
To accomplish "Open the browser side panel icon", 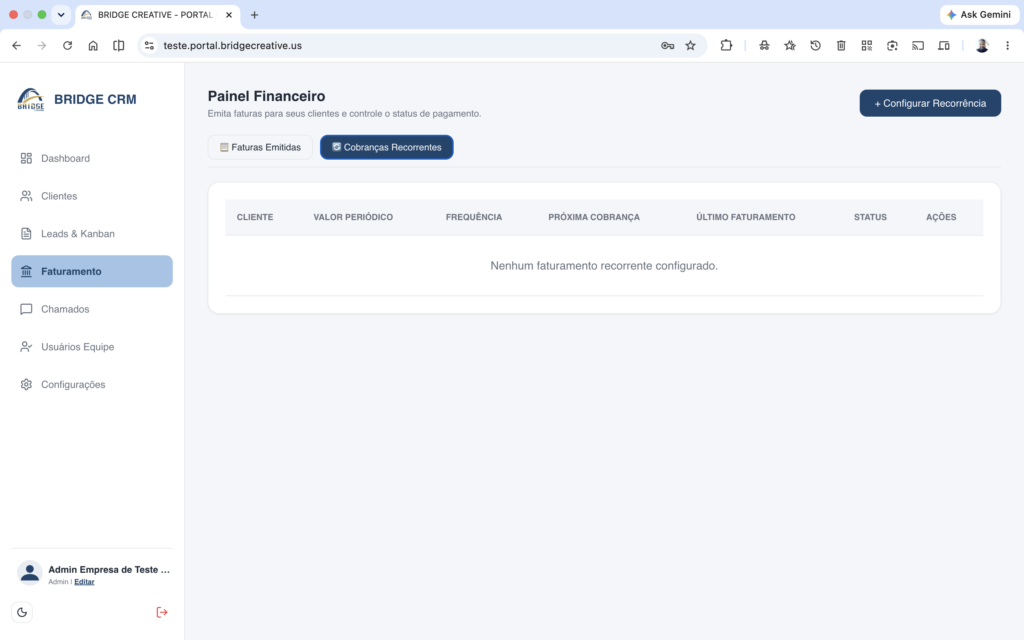I will pos(118,46).
